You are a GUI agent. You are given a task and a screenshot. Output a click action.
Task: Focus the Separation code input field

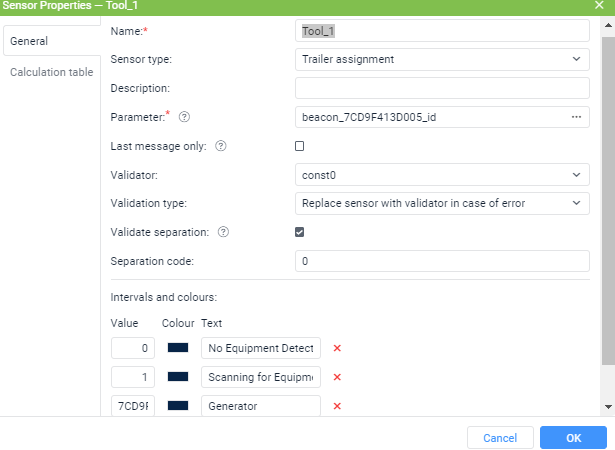click(442, 261)
